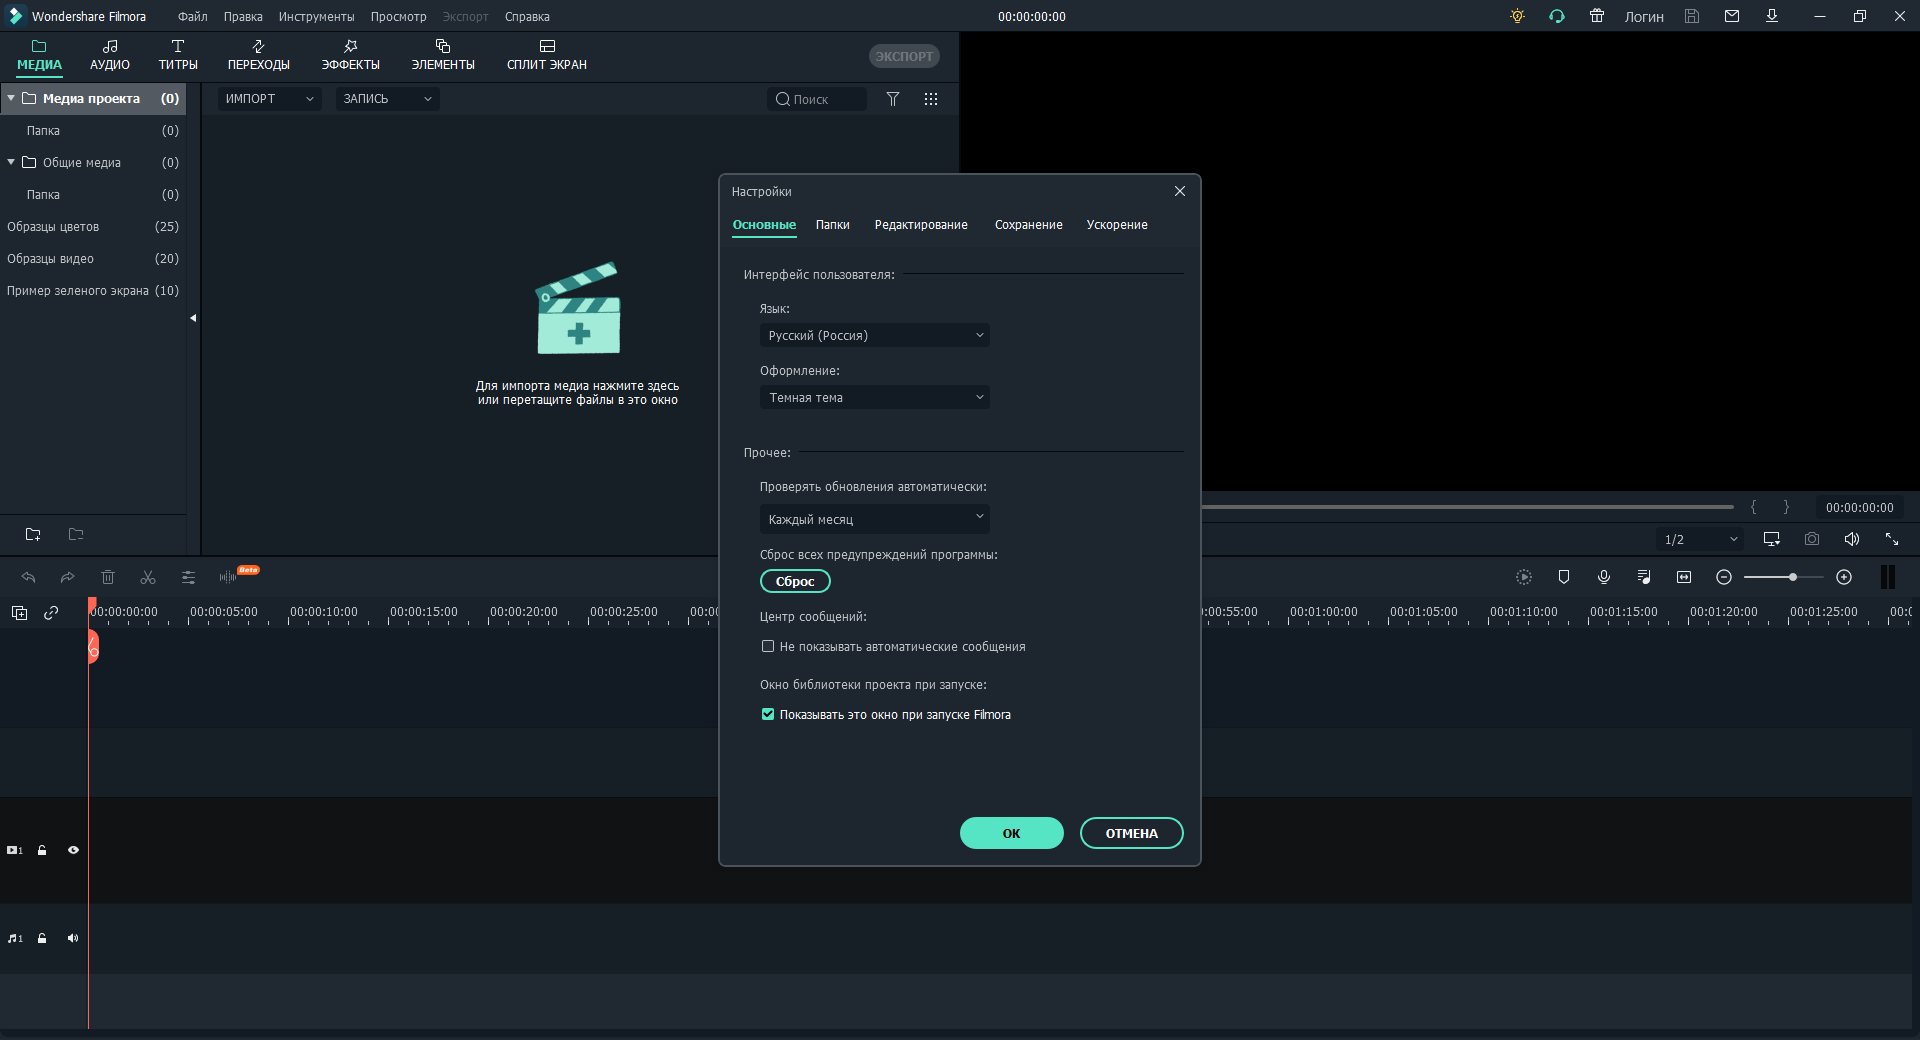
Task: Click the Сброс button to reset warnings
Action: pyautogui.click(x=795, y=581)
